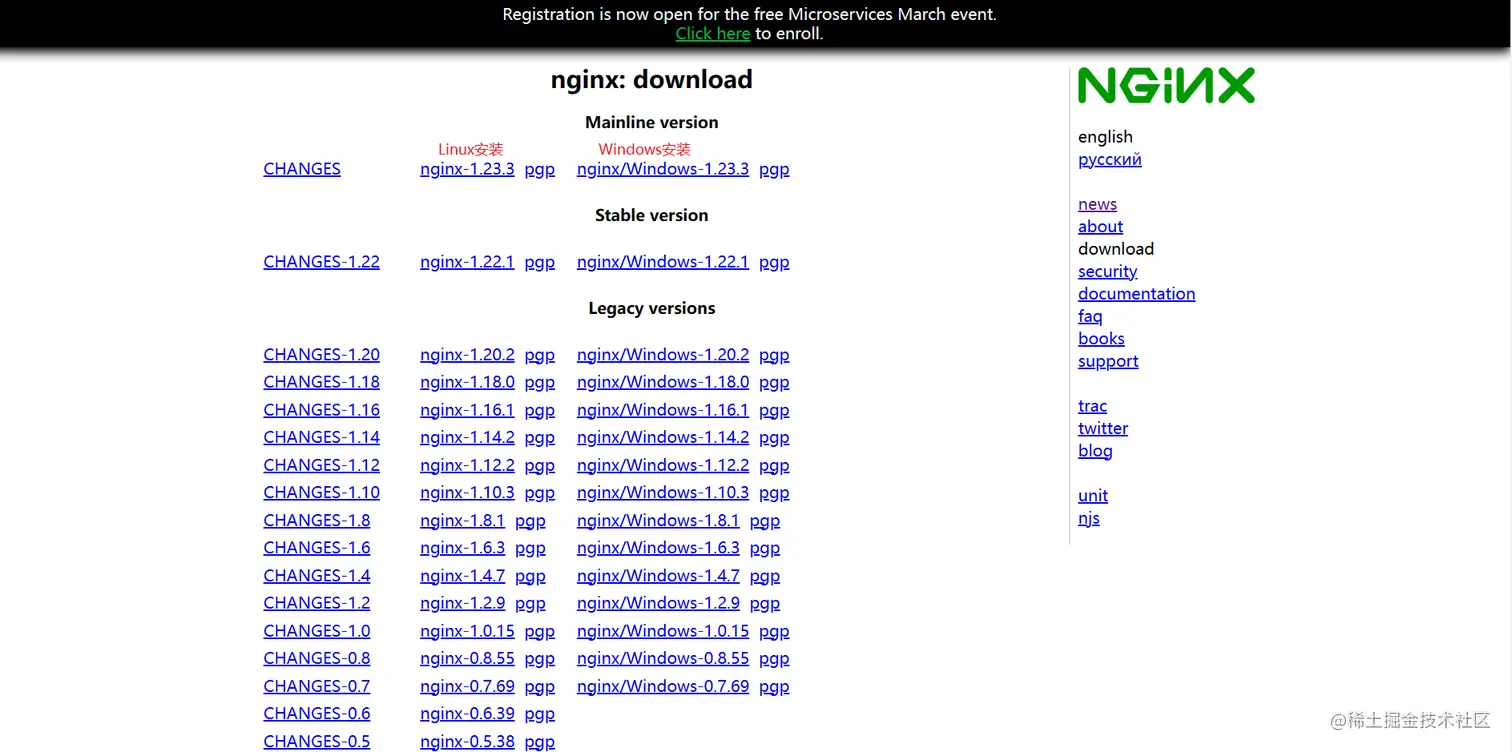Image resolution: width=1512 pixels, height=752 pixels.
Task: Open the support page
Action: click(1108, 361)
